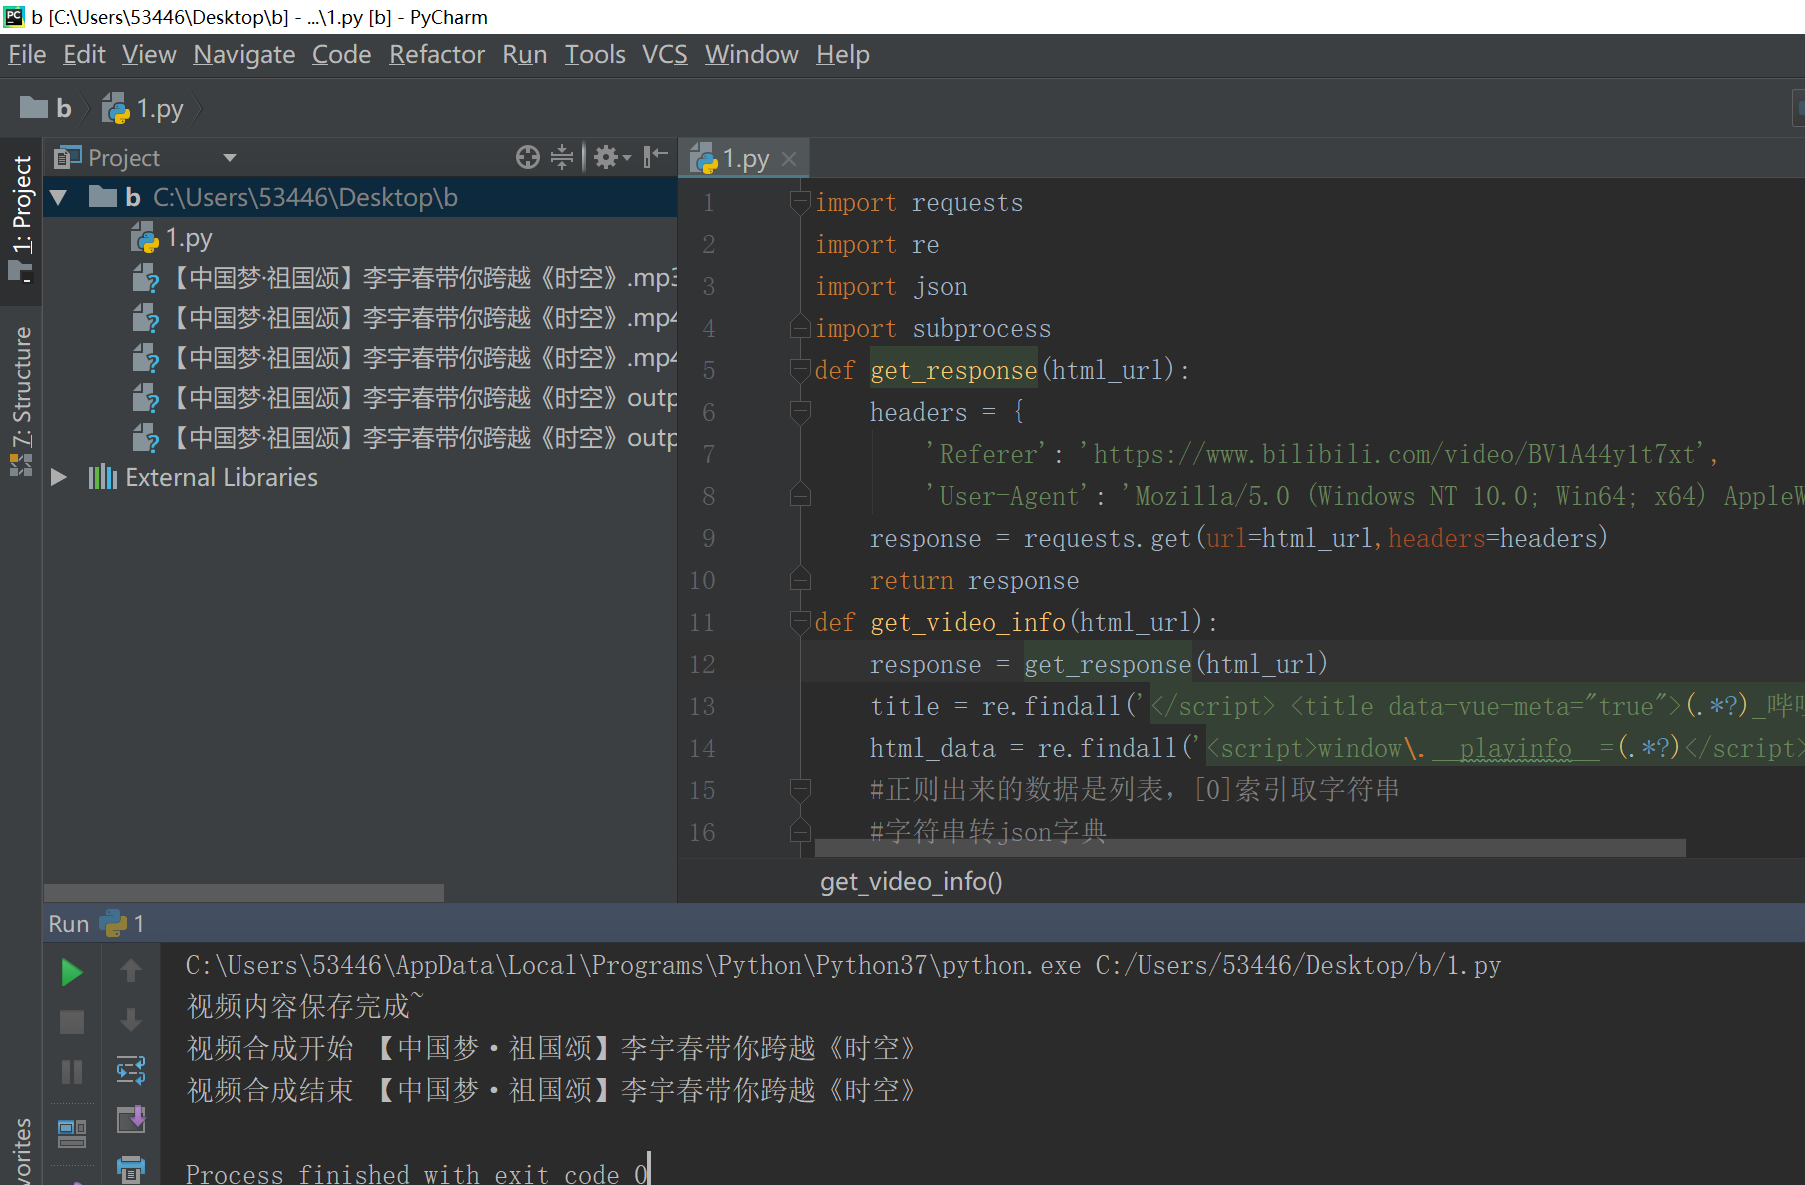Viewport: 1805px width, 1185px height.
Task: Close the 1.py editor tab
Action: [789, 159]
